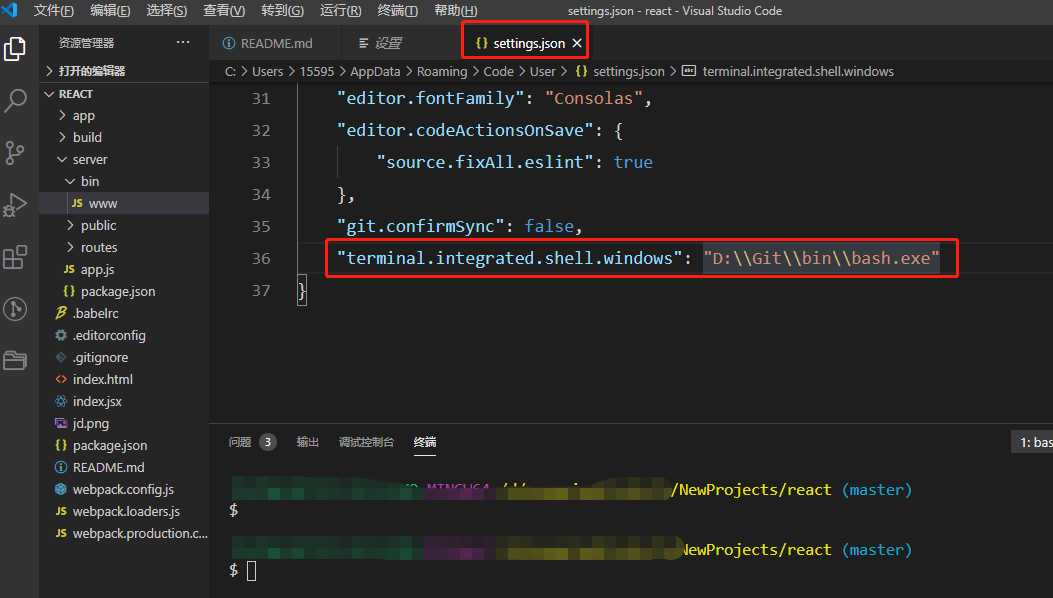Collapse the server folder

(x=62, y=159)
